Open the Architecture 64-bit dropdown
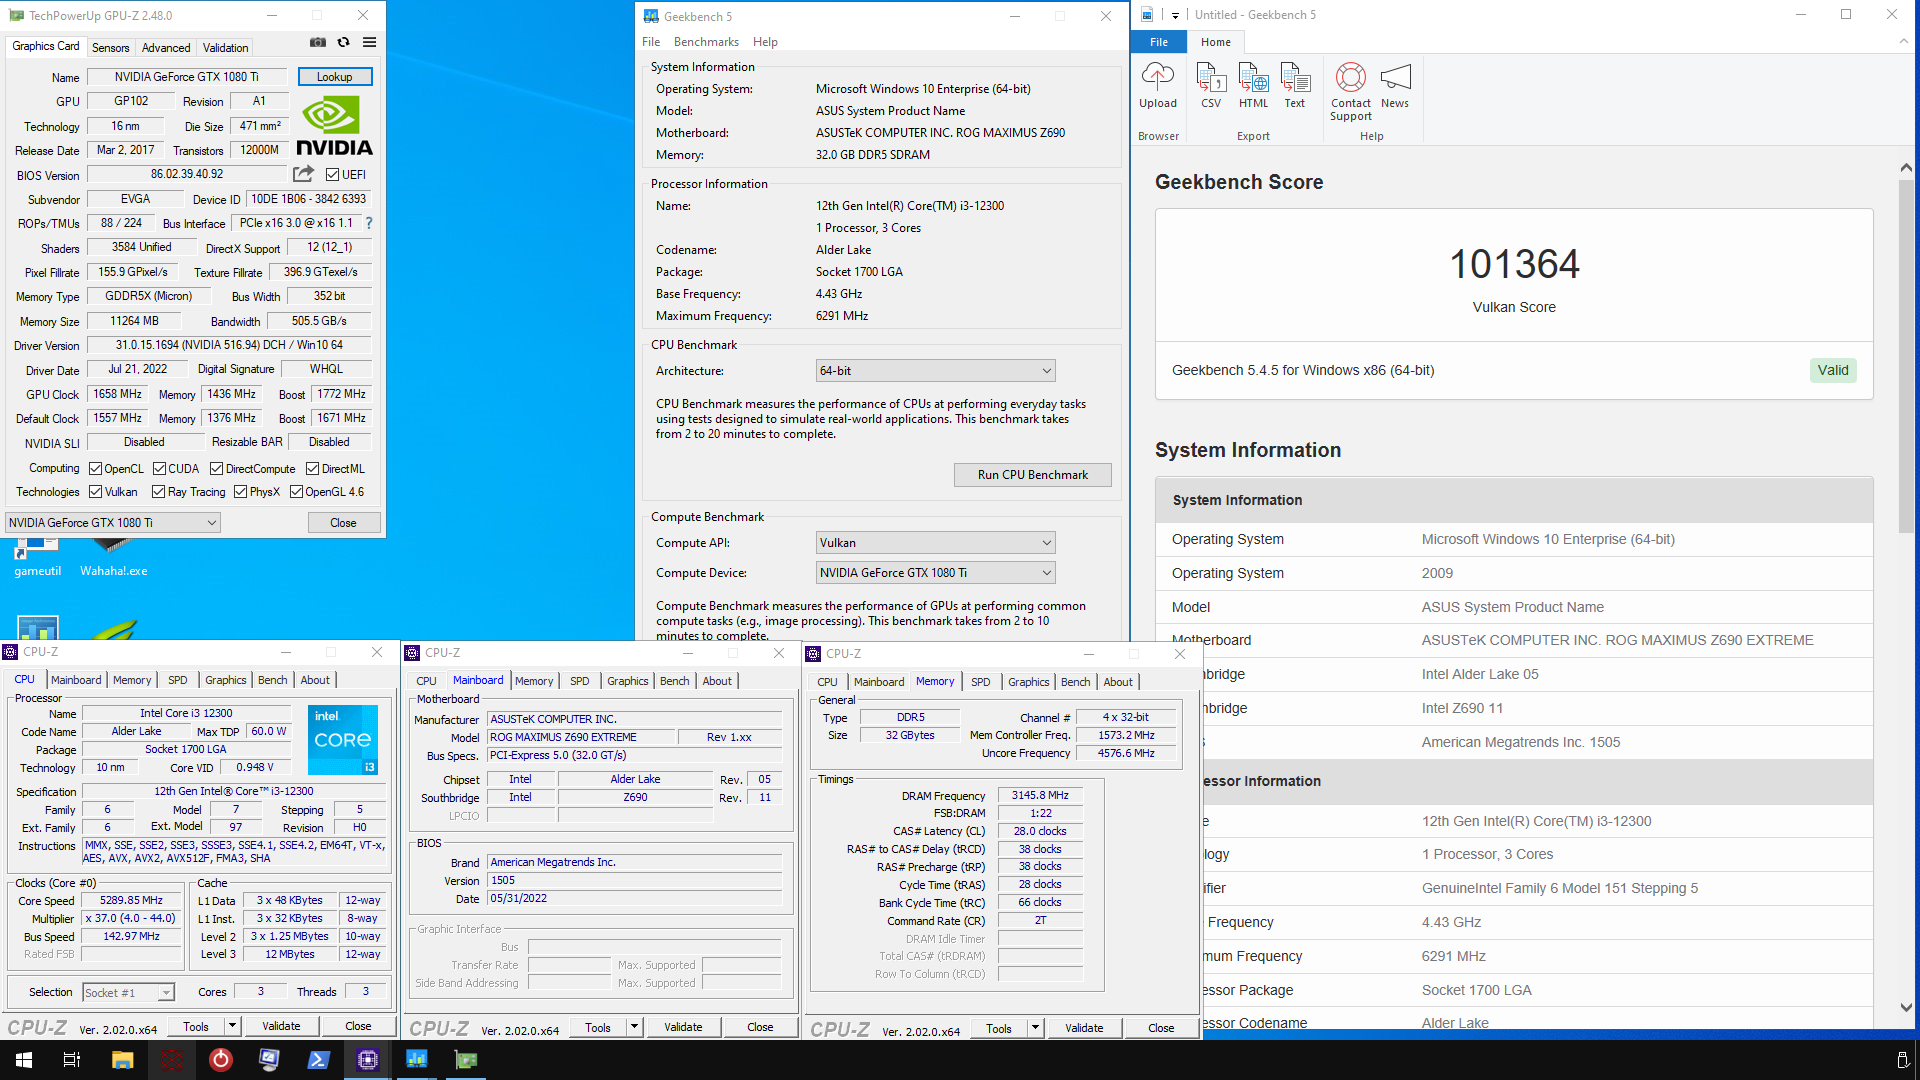Image resolution: width=1920 pixels, height=1080 pixels. click(935, 371)
